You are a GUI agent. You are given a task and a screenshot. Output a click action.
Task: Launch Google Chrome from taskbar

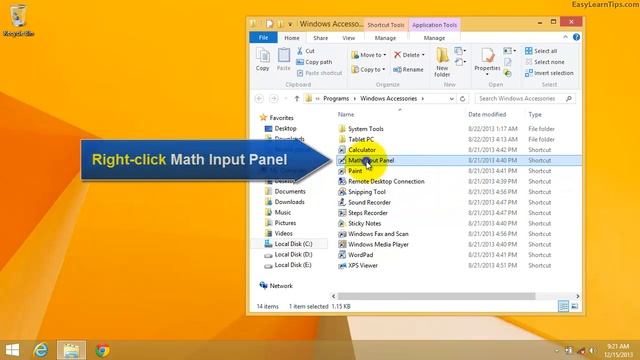(x=102, y=350)
